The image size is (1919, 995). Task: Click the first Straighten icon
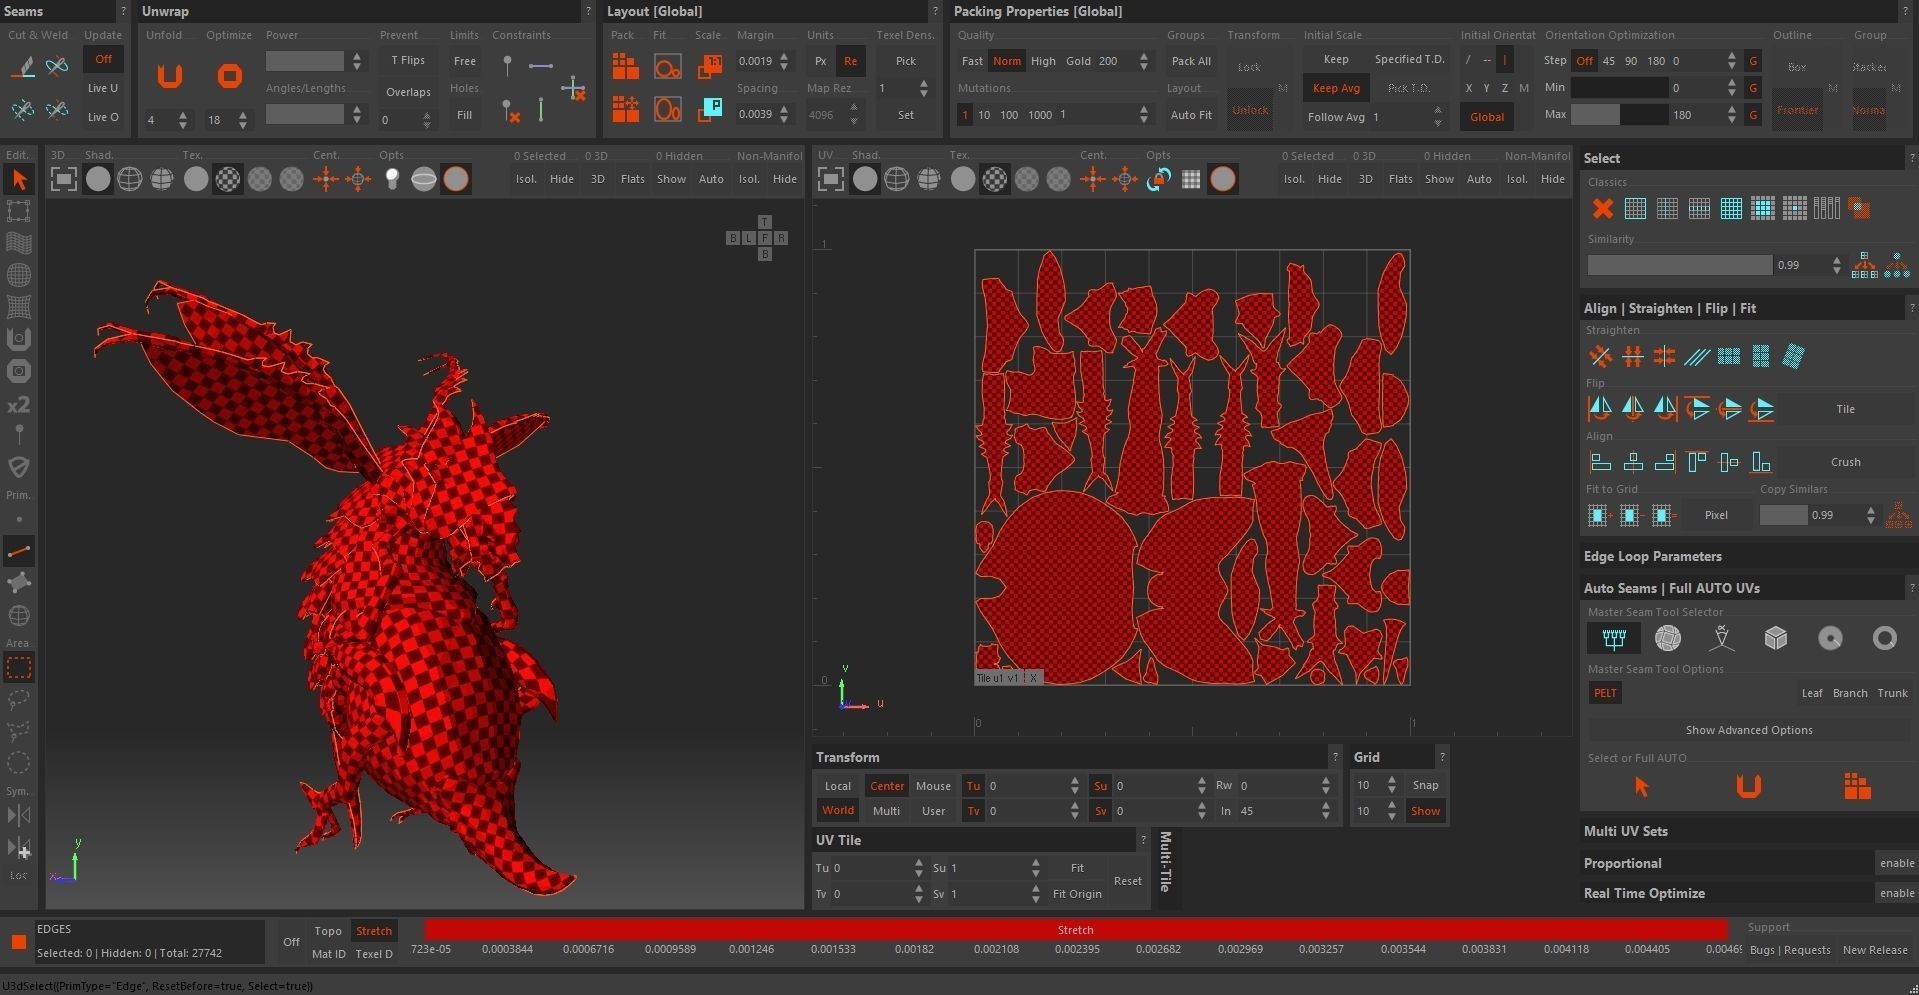pos(1601,356)
